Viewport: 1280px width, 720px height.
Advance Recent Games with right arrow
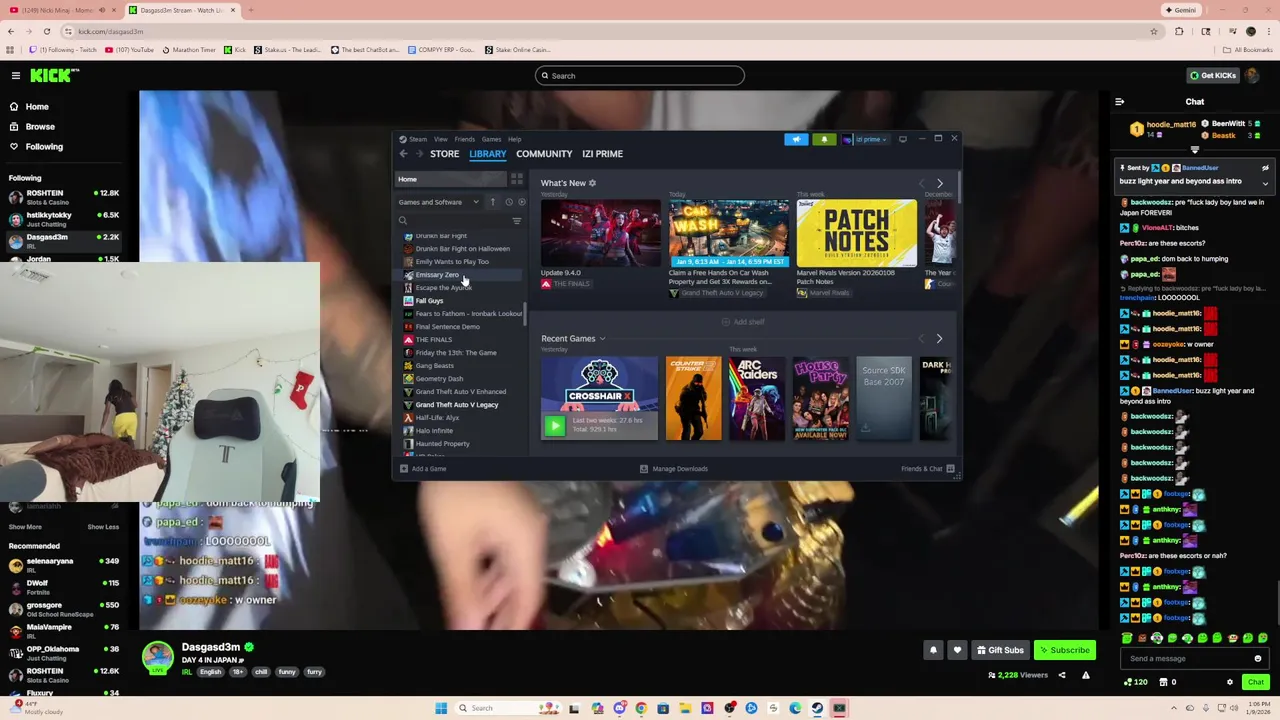(x=939, y=339)
